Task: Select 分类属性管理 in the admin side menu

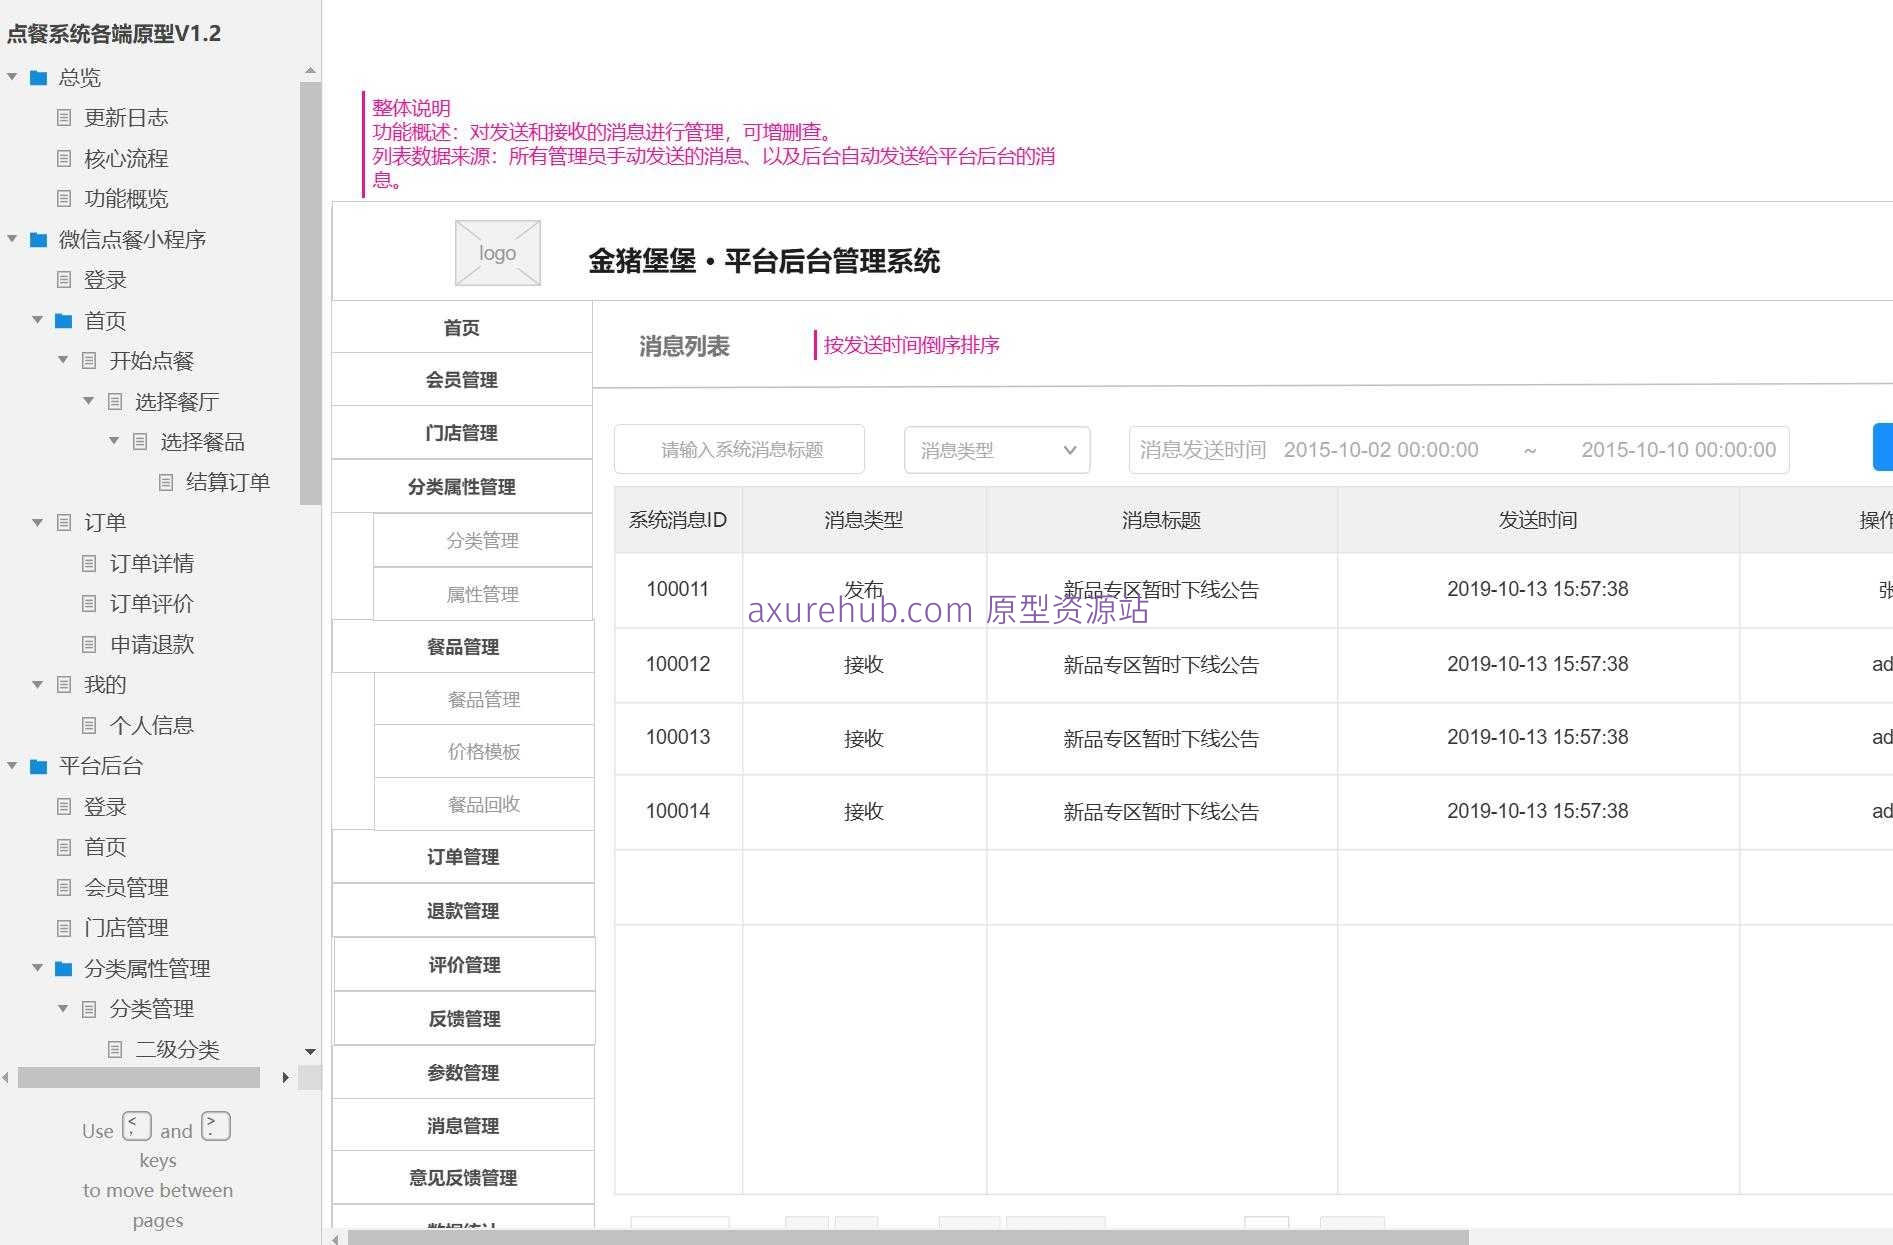Action: [x=462, y=487]
